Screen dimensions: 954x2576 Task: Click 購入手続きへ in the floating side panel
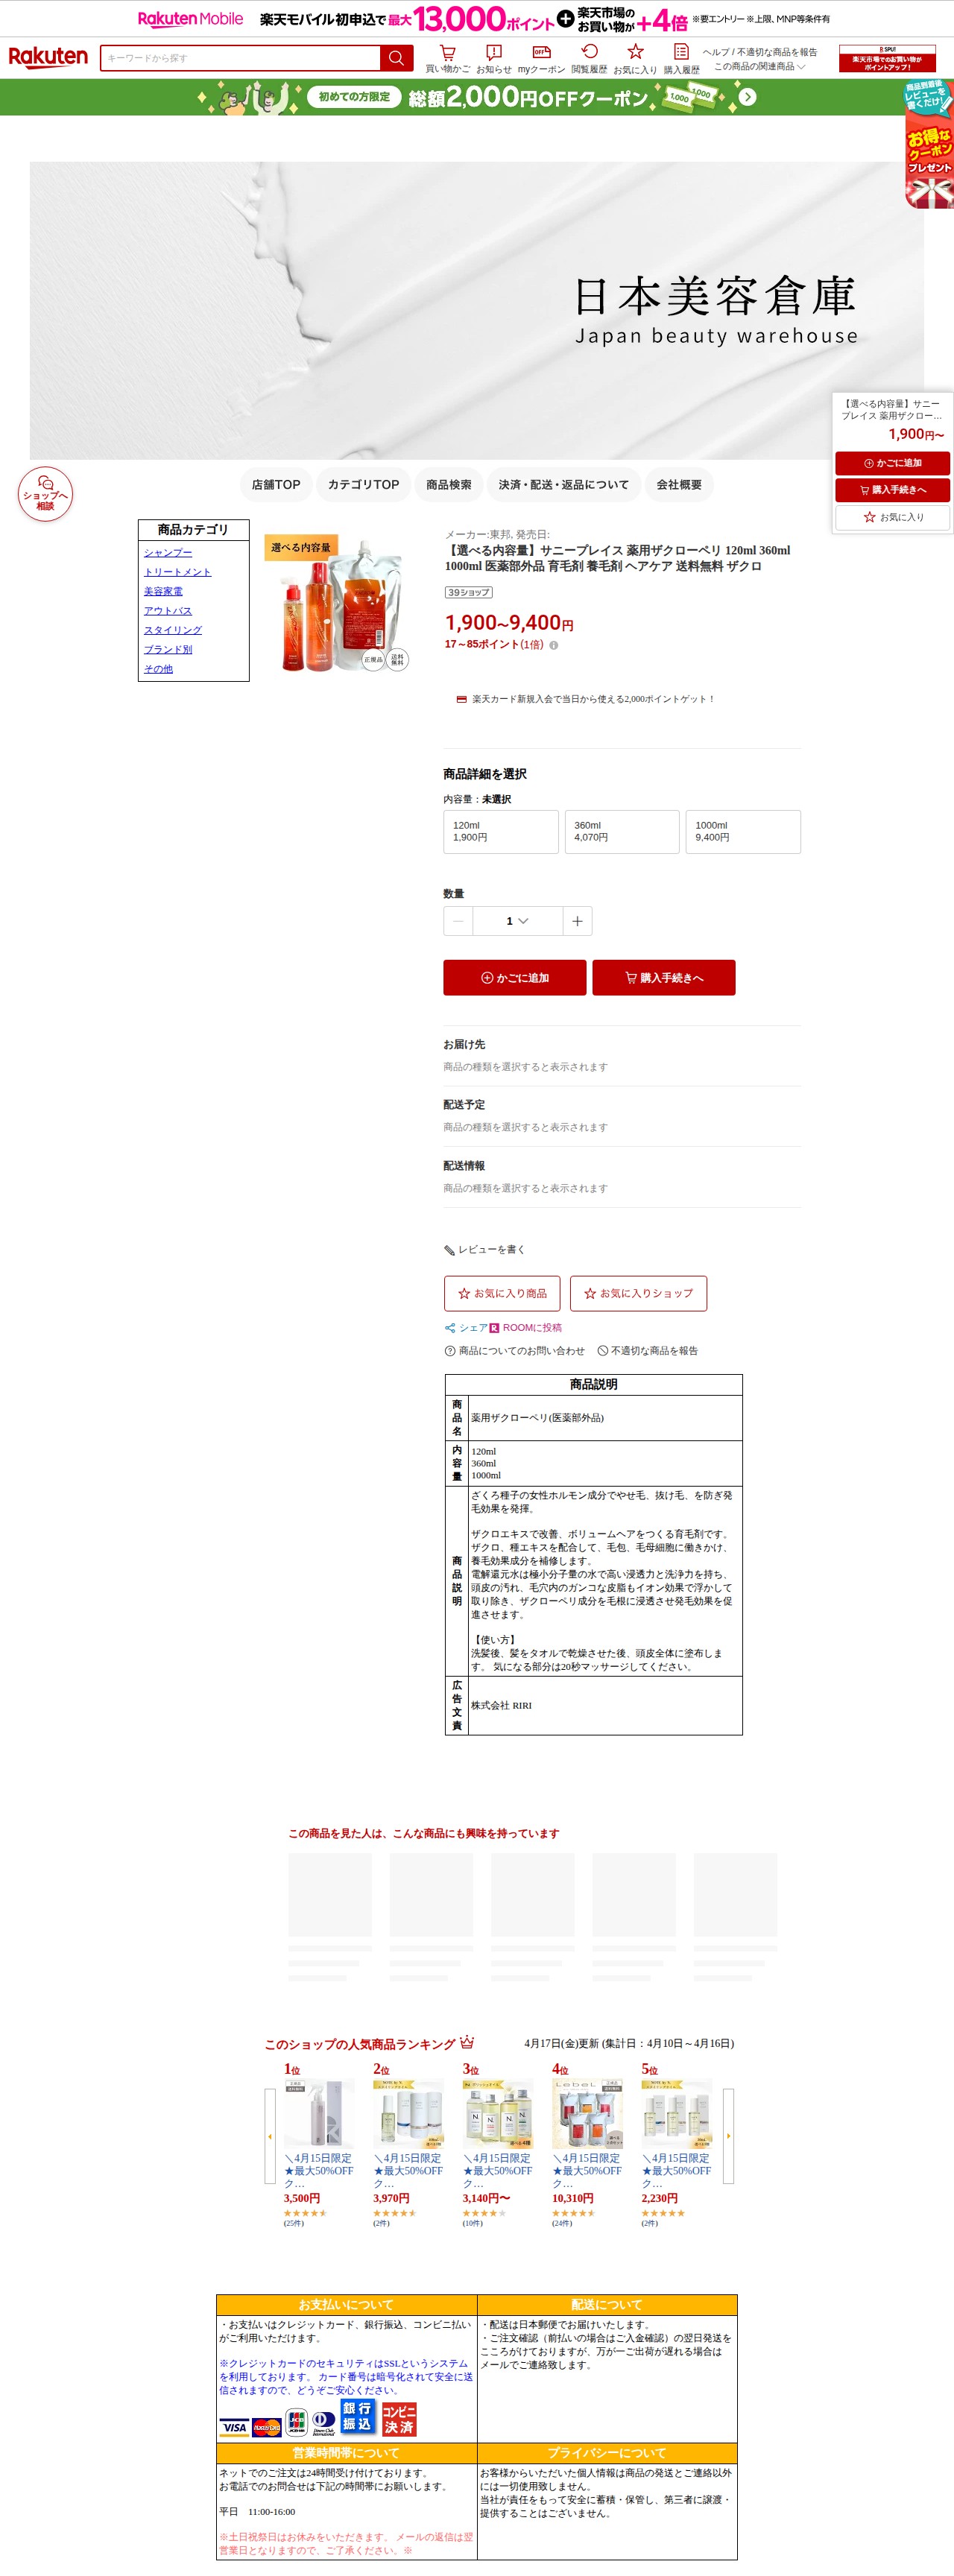pos(893,490)
